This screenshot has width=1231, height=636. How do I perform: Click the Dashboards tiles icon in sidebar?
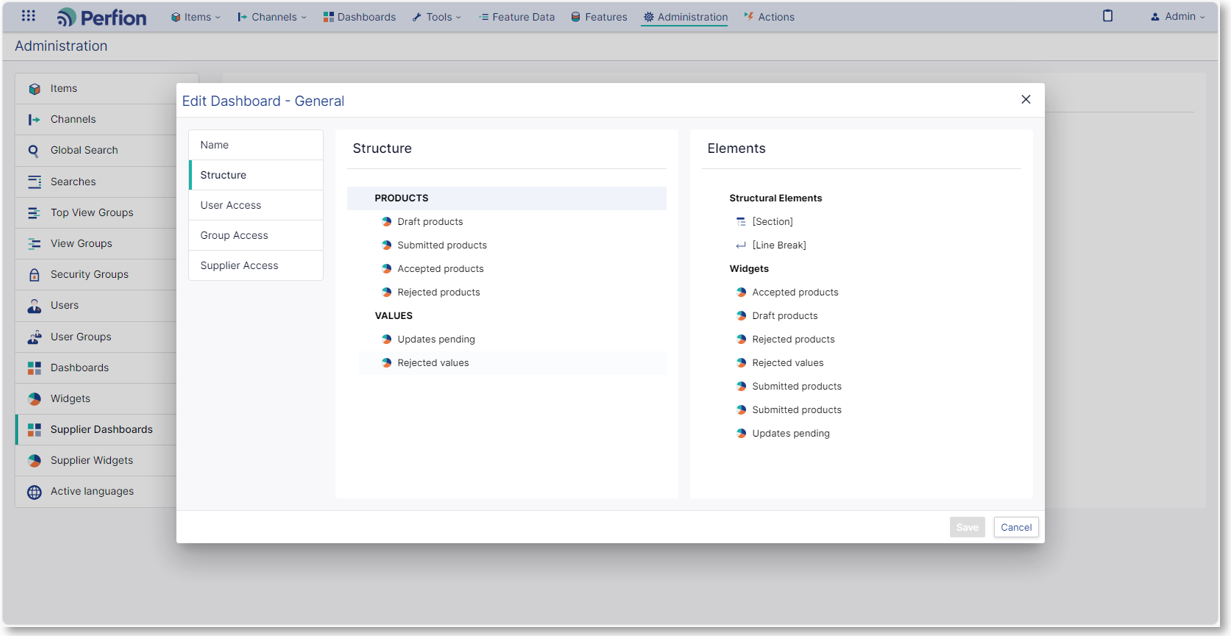(x=34, y=368)
